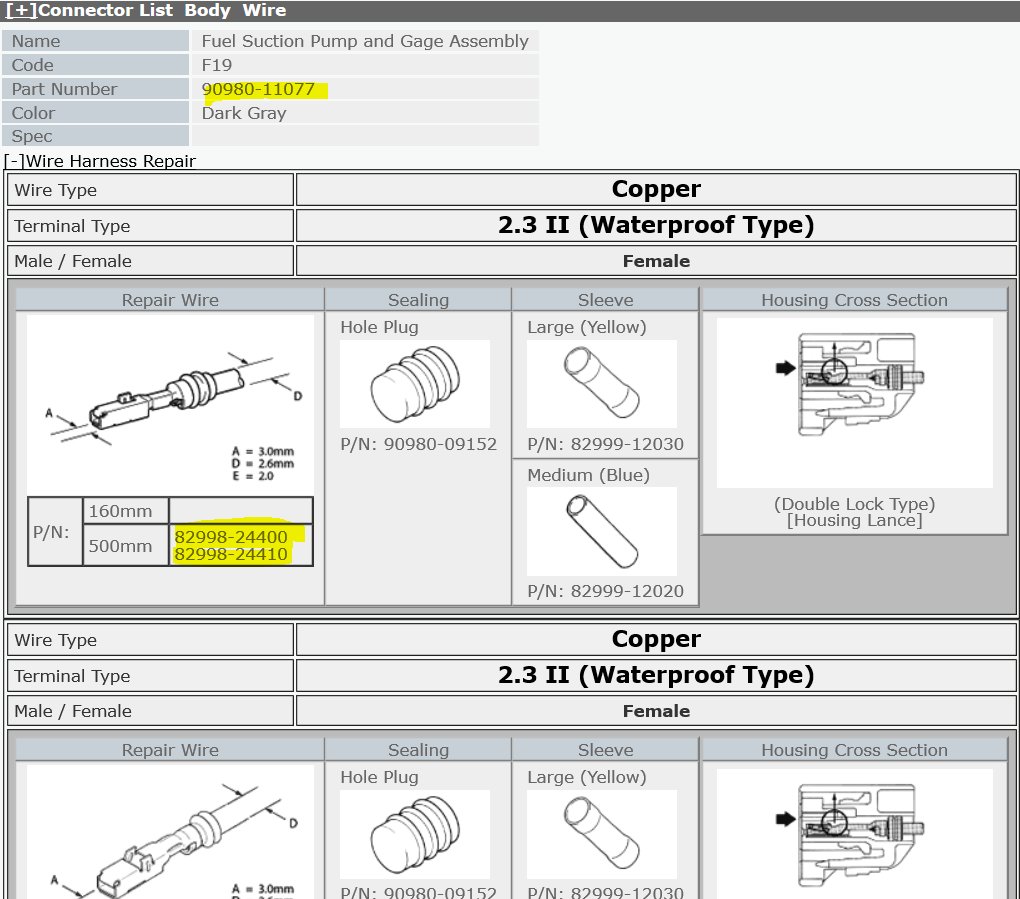Image resolution: width=1020 pixels, height=899 pixels.
Task: Expand the Connector List Body Wire header
Action: (21, 10)
